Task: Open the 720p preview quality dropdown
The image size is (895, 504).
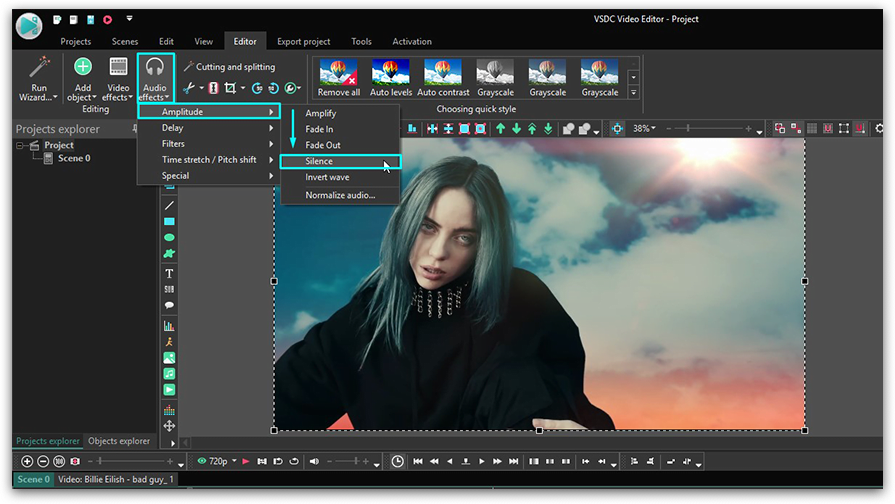Action: 217,461
